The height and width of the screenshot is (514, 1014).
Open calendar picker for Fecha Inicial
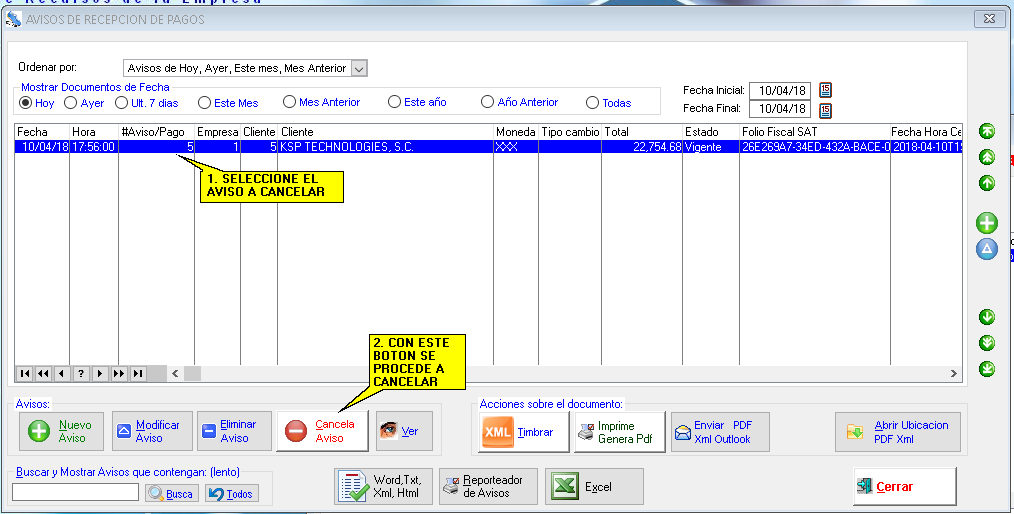[825, 90]
